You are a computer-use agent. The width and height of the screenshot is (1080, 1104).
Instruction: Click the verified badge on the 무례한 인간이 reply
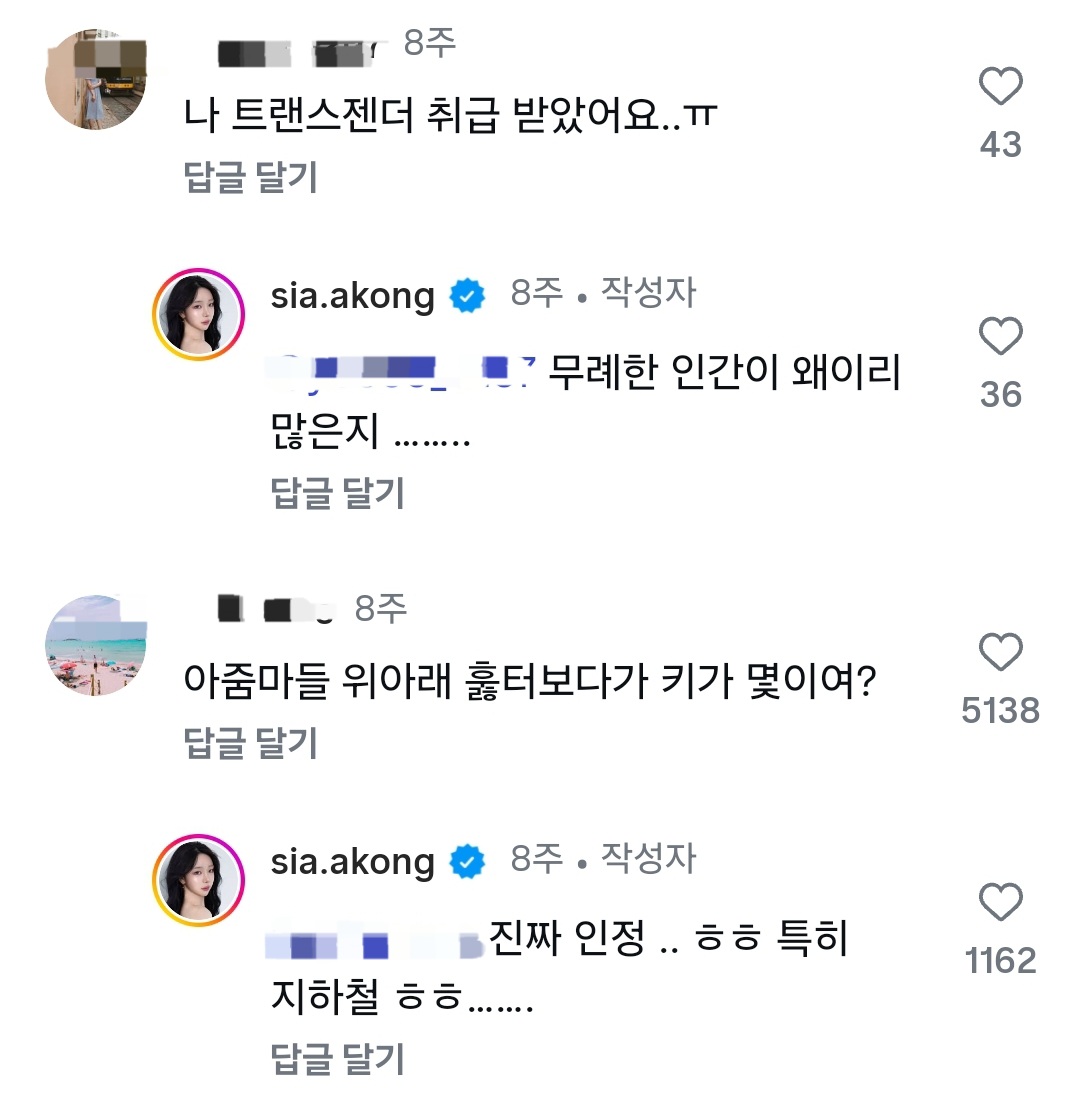coord(467,297)
